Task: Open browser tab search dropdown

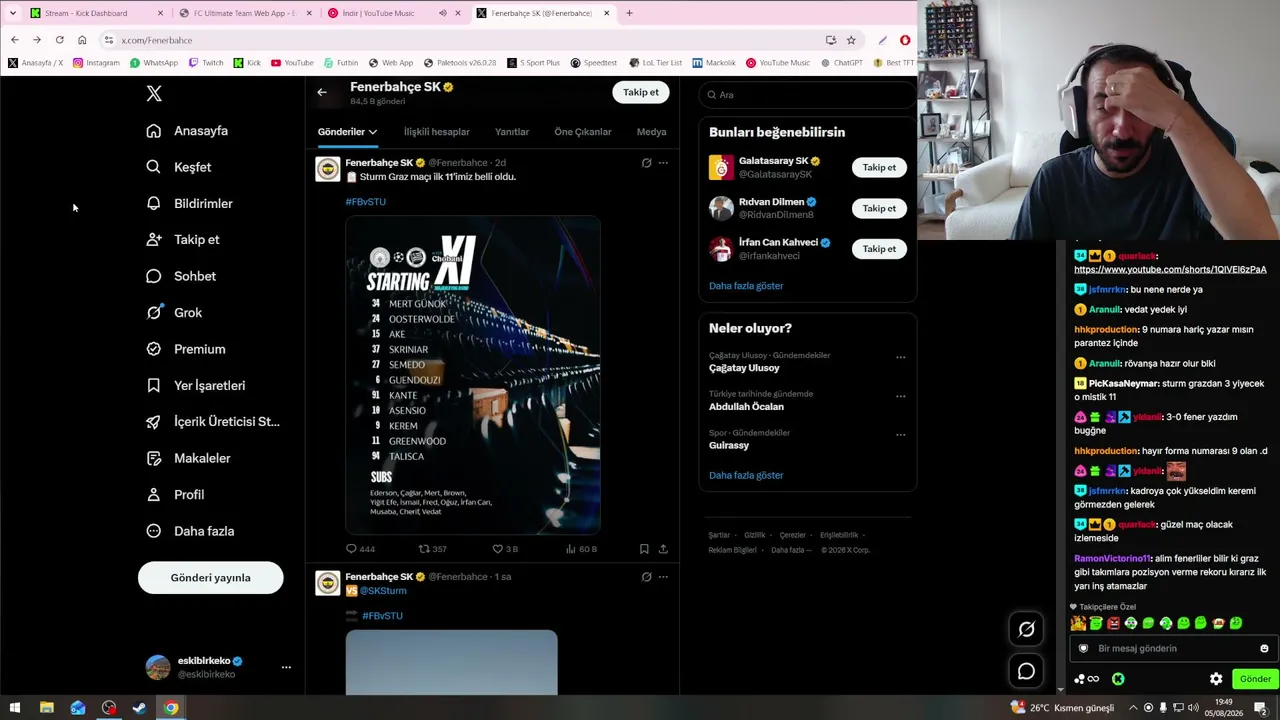Action: [12, 13]
